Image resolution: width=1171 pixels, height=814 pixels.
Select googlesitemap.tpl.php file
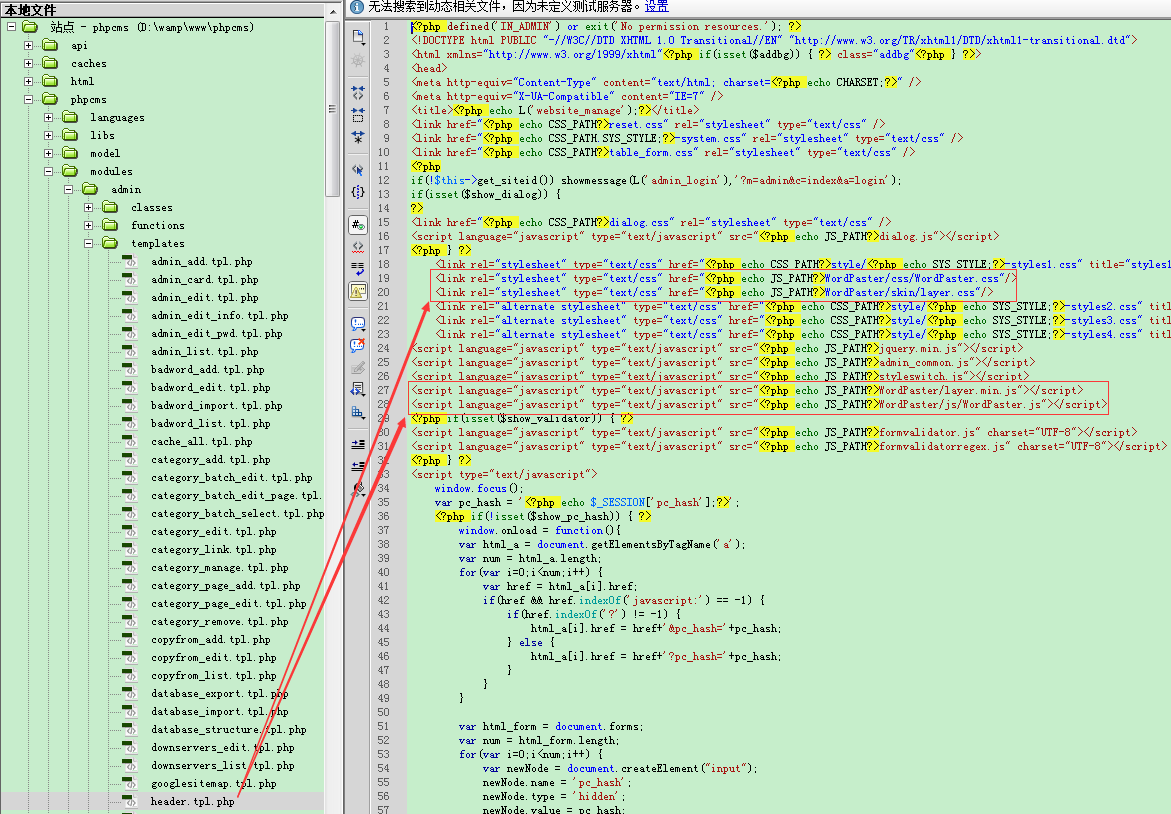click(214, 783)
